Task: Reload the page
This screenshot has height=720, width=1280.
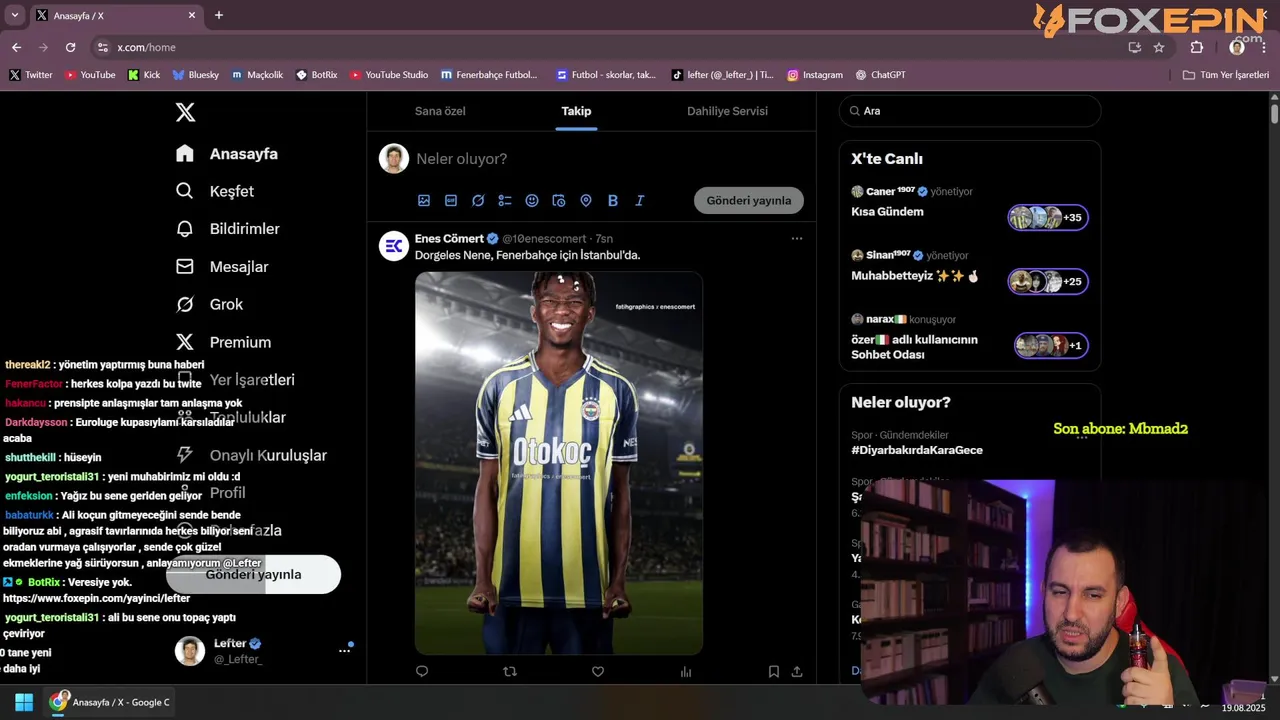Action: 70,47
